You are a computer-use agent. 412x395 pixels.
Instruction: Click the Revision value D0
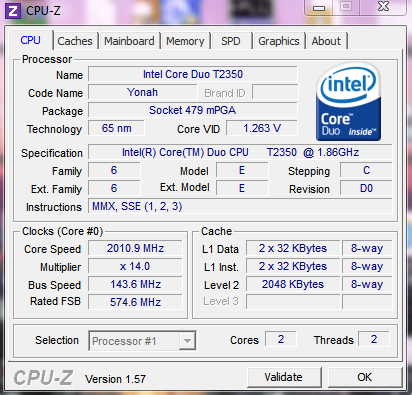[x=366, y=188]
